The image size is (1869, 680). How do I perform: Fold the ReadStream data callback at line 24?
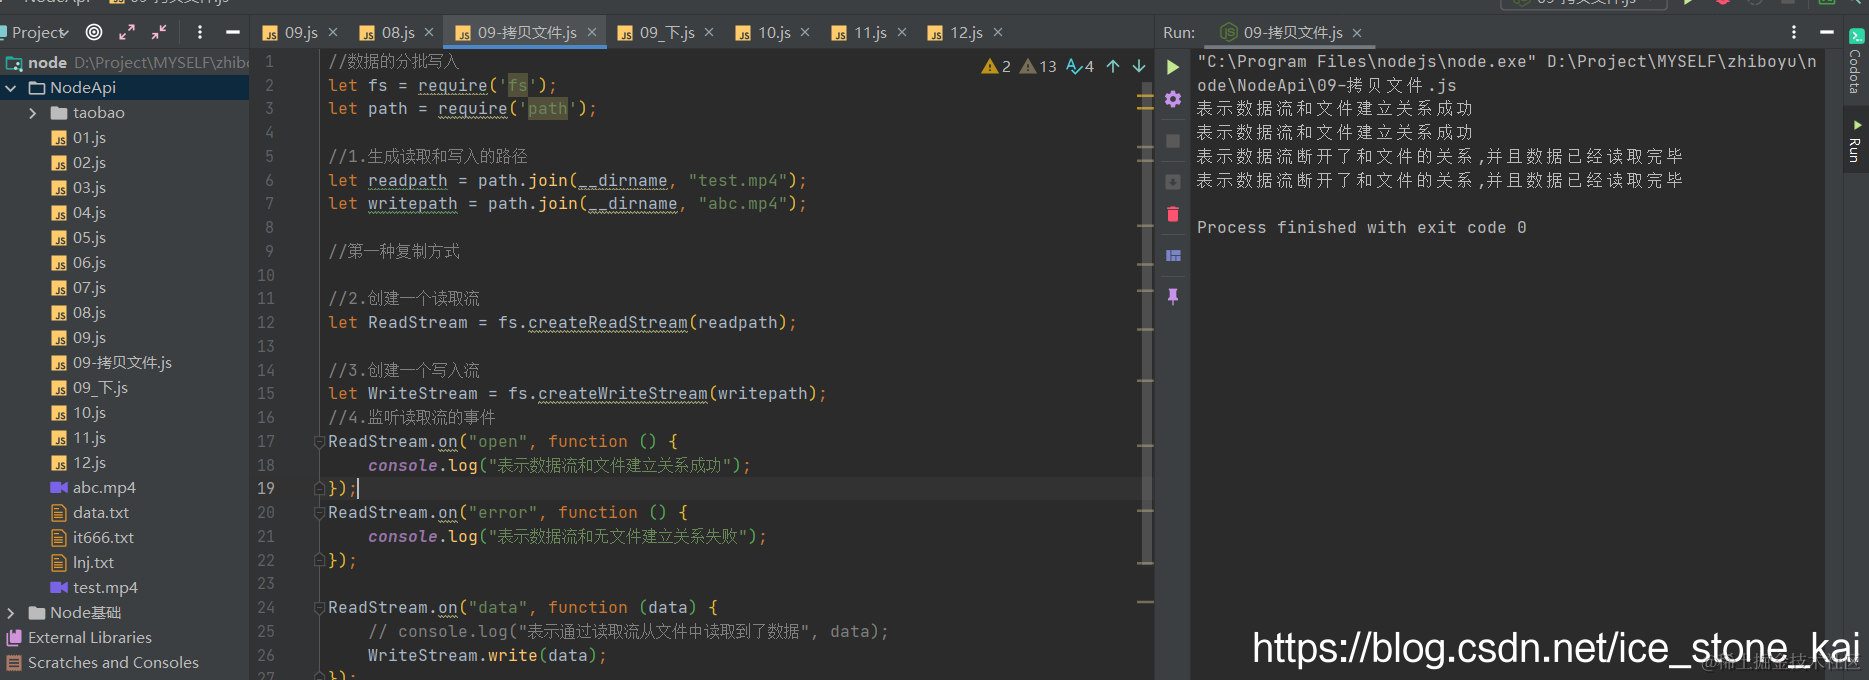pyautogui.click(x=319, y=608)
